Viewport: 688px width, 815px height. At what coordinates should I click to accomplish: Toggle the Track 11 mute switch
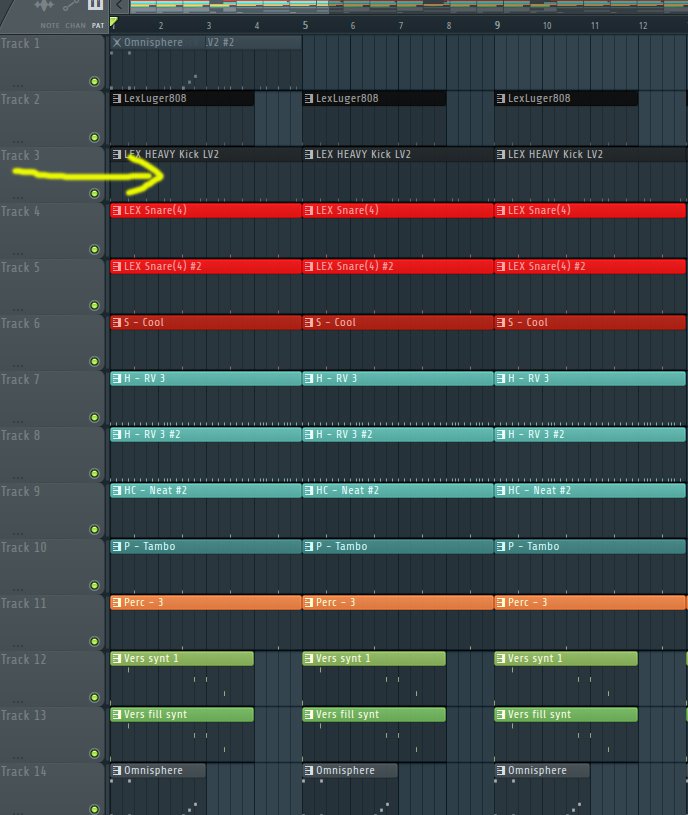[94, 641]
